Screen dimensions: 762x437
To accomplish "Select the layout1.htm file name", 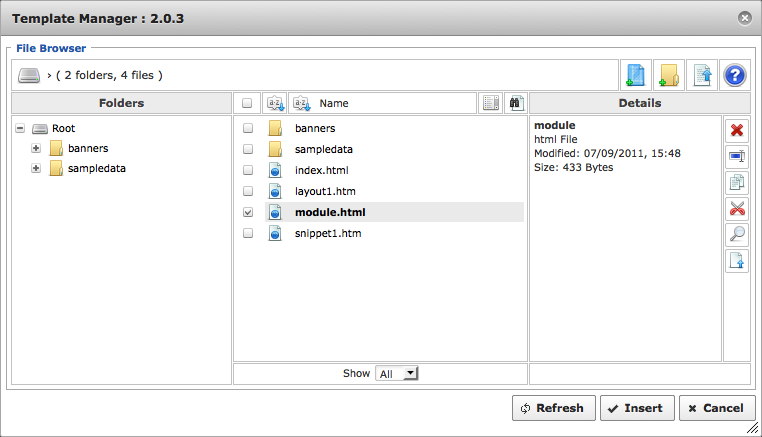I will pyautogui.click(x=325, y=192).
